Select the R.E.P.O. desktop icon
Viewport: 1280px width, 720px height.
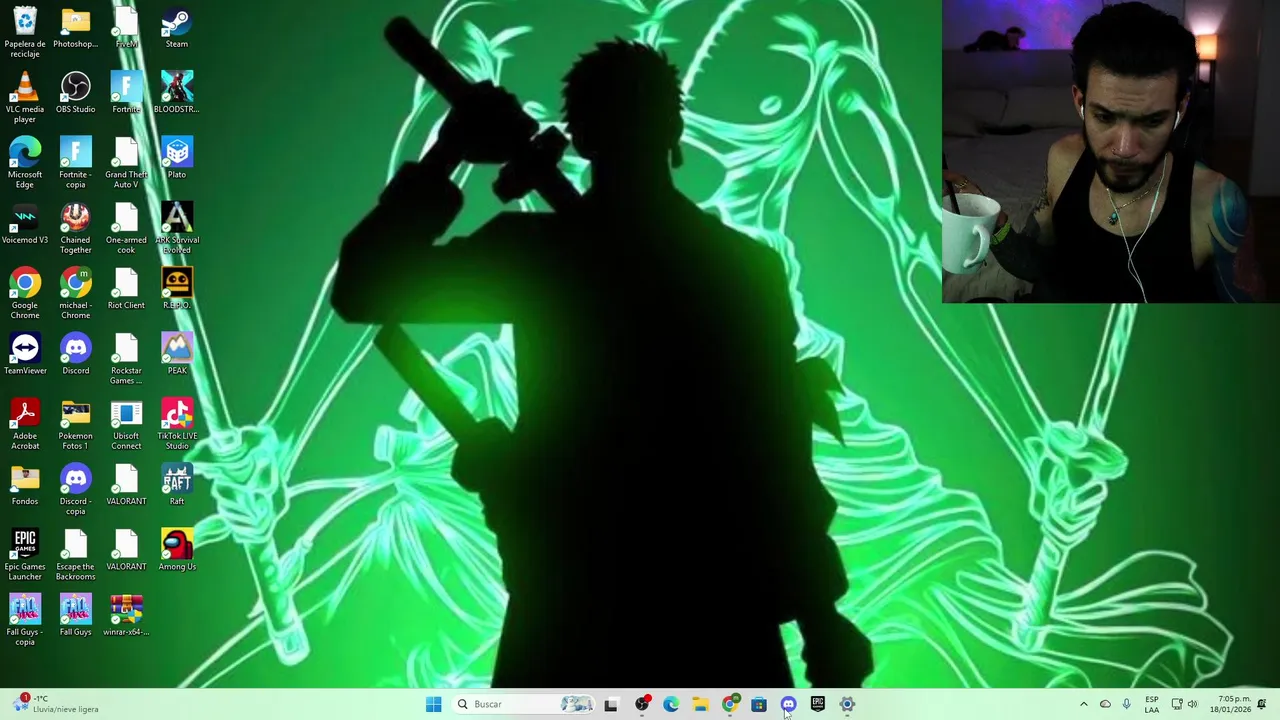tap(176, 289)
